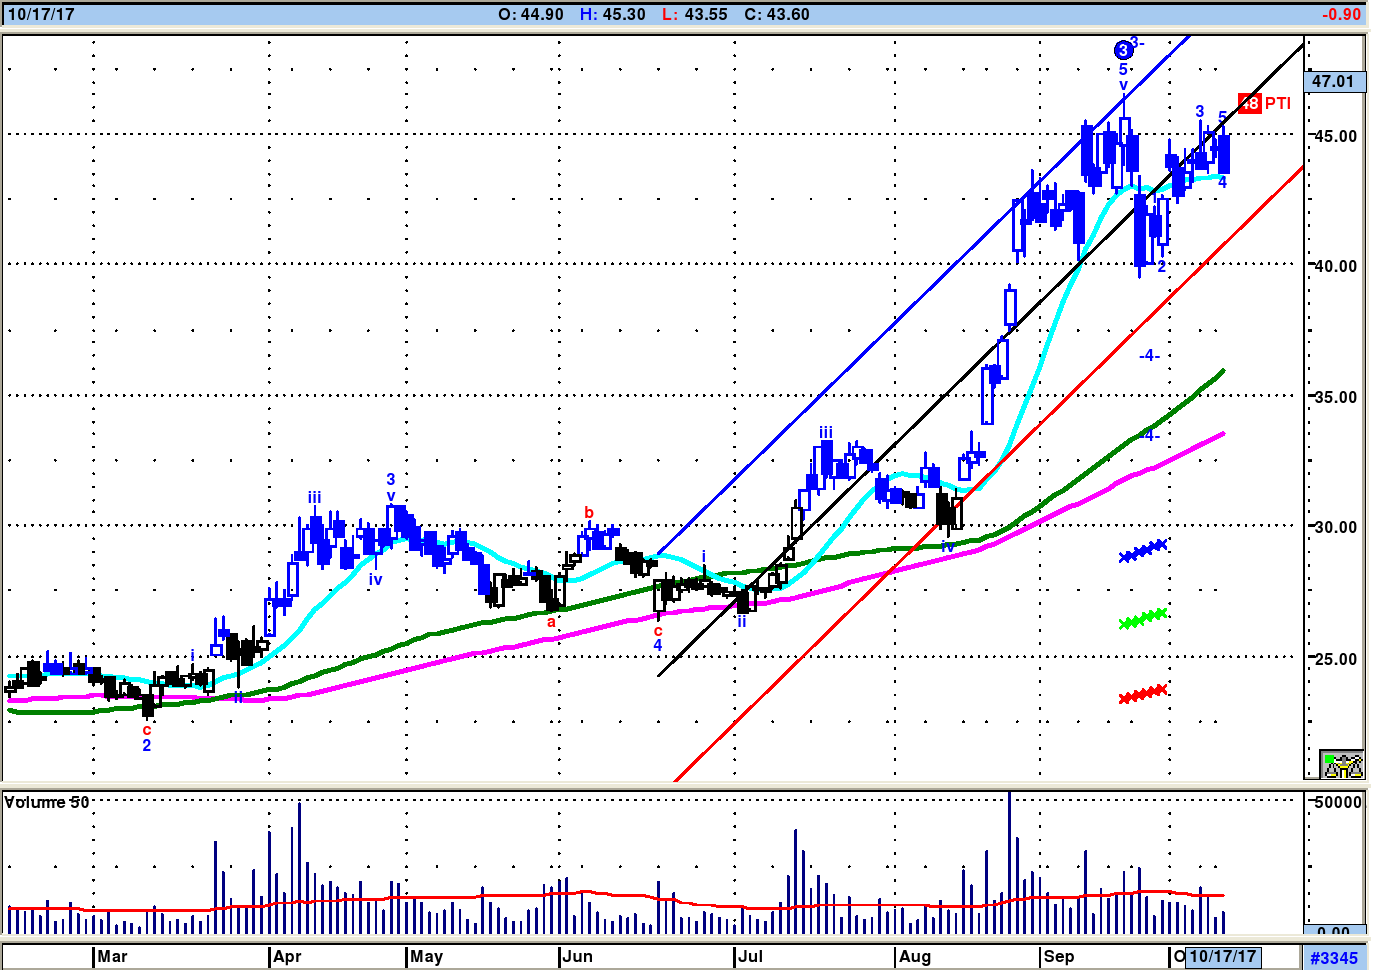Click the blue X projection markers
Viewport: 1400px width, 970px height.
1143,551
